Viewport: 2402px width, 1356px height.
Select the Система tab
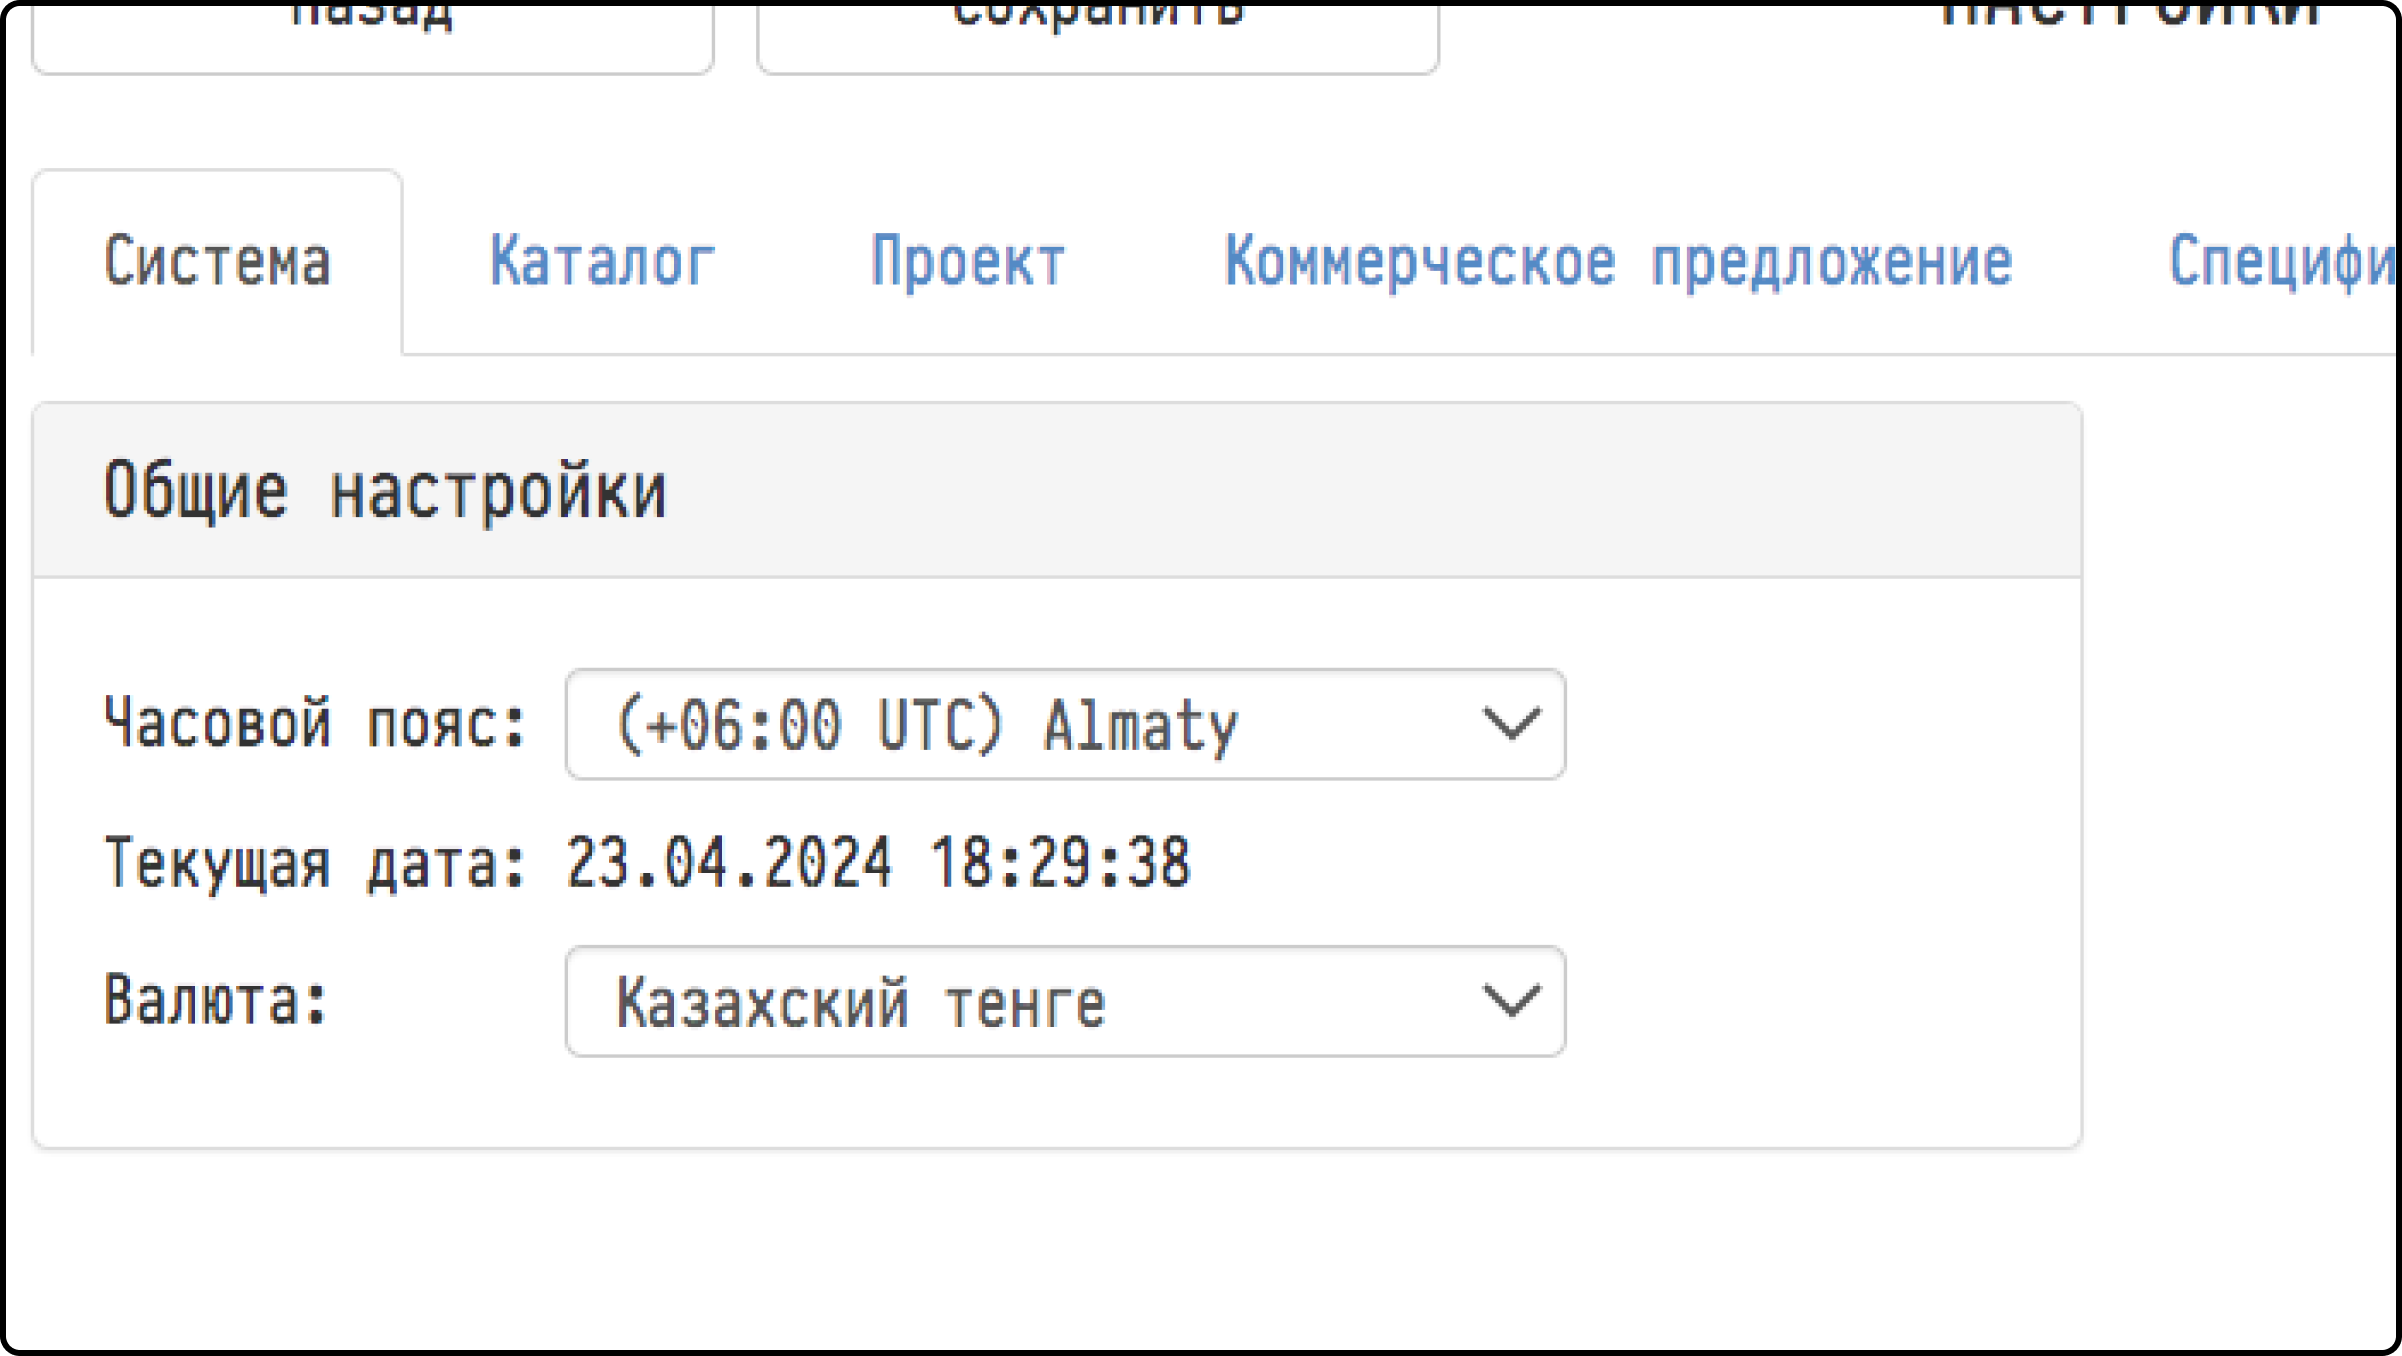point(217,262)
